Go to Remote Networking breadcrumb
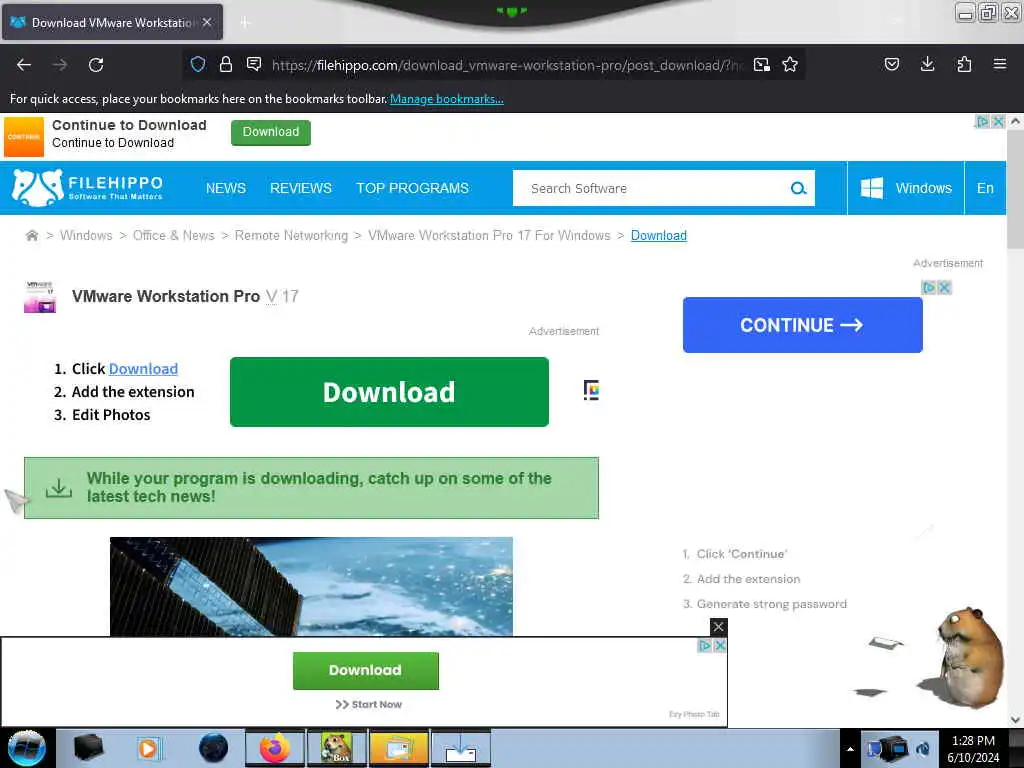Viewport: 1024px width, 768px height. coord(291,235)
